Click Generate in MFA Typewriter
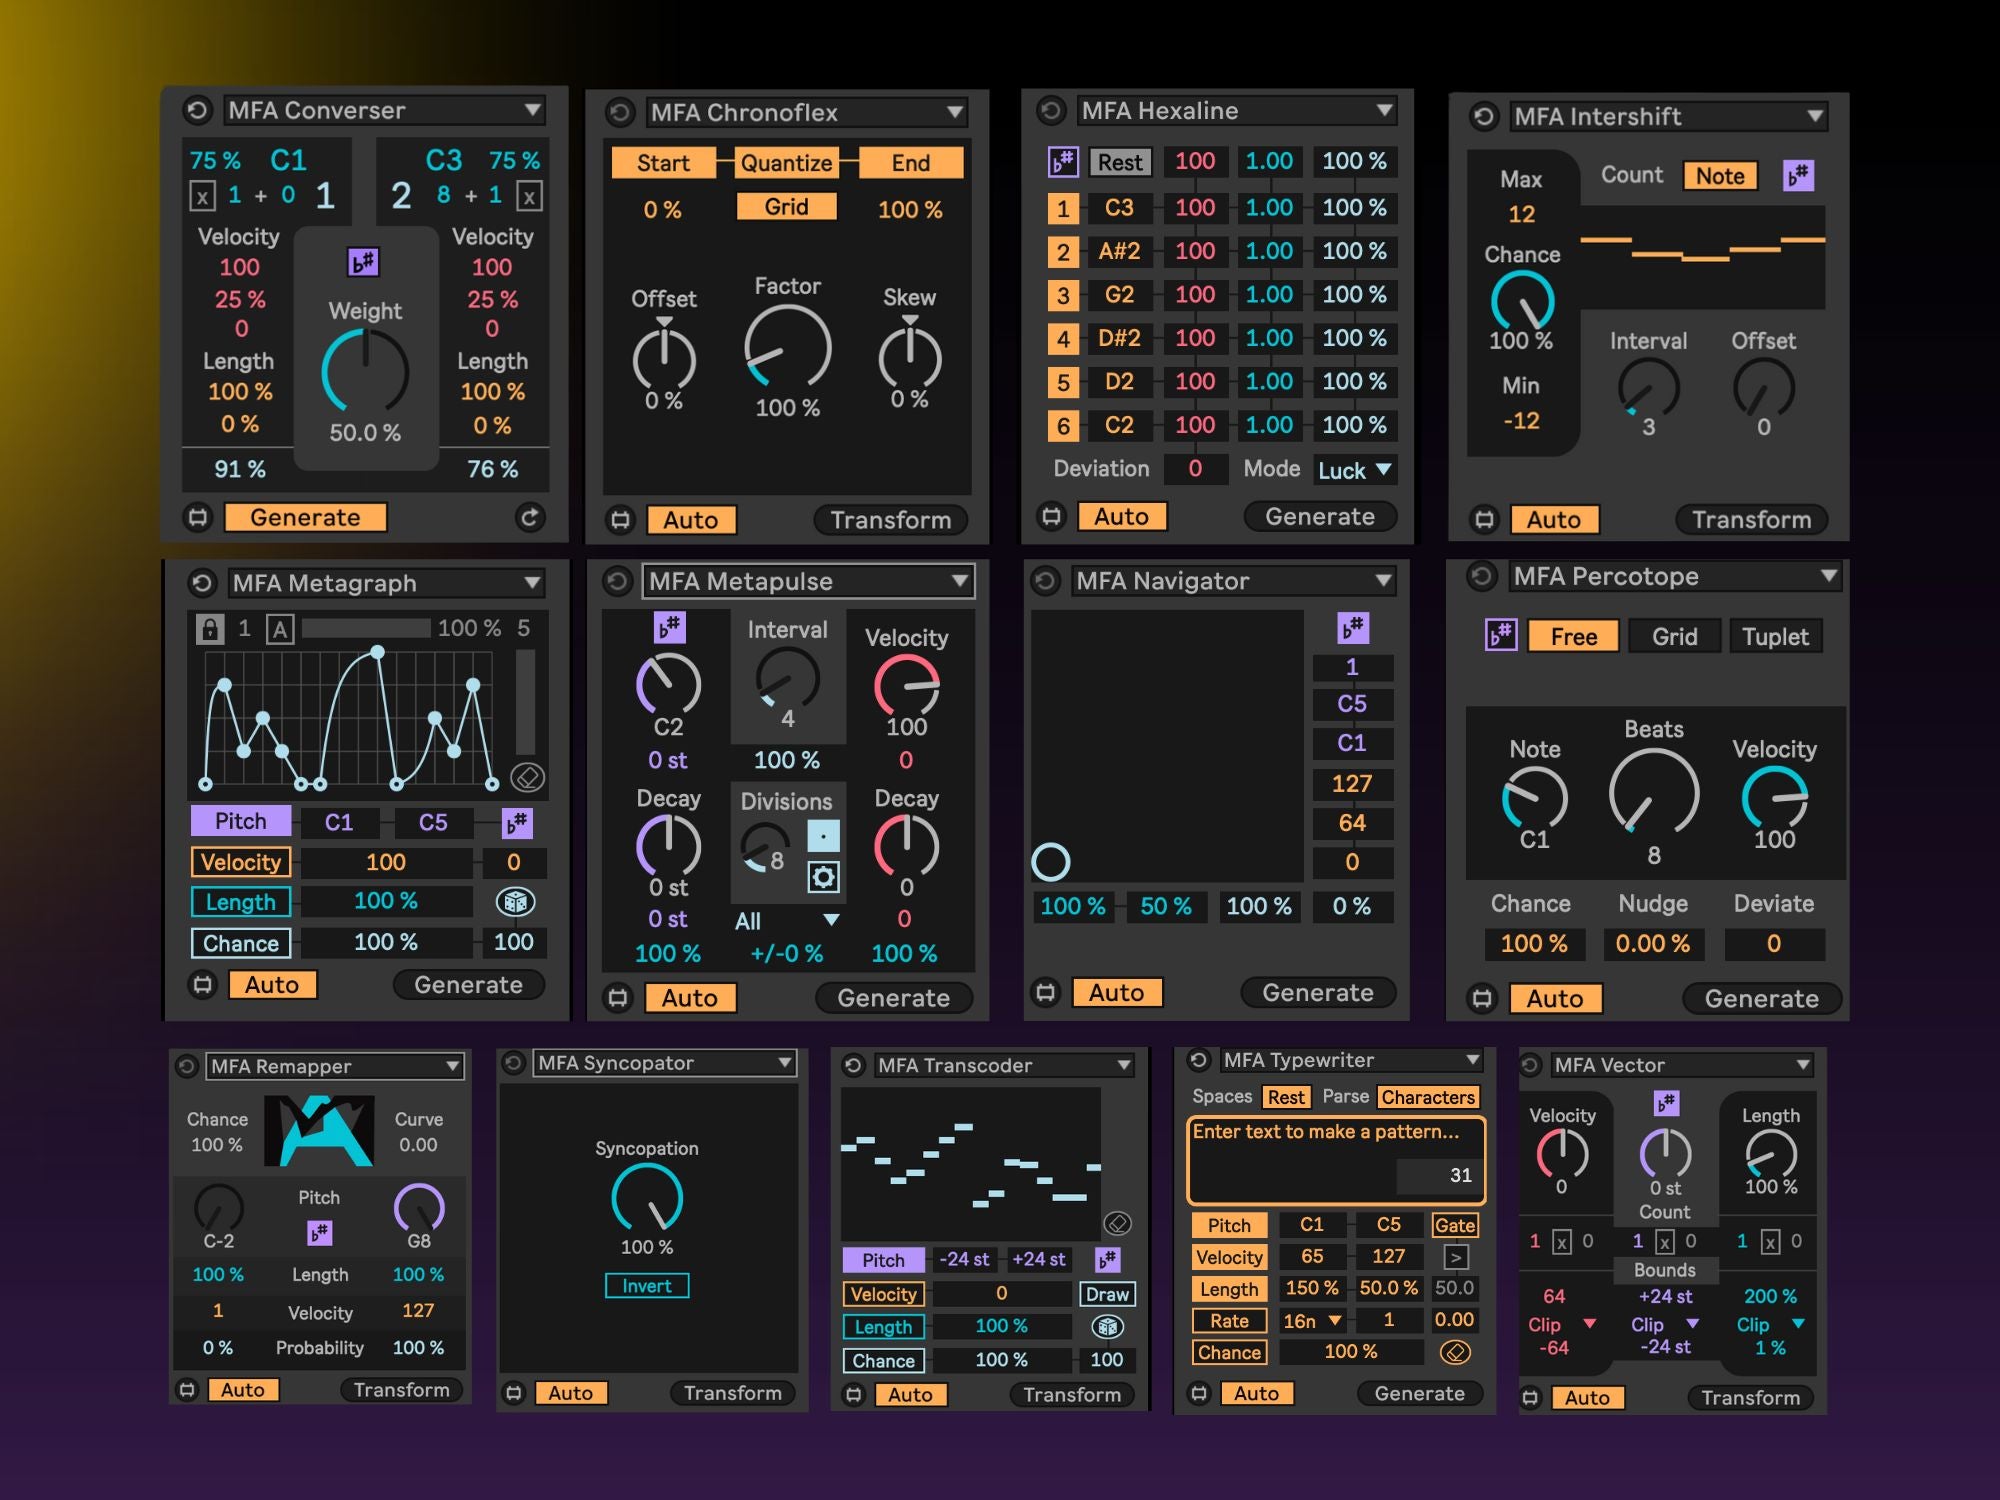Screen dimensions: 2000x1500 [1420, 1393]
